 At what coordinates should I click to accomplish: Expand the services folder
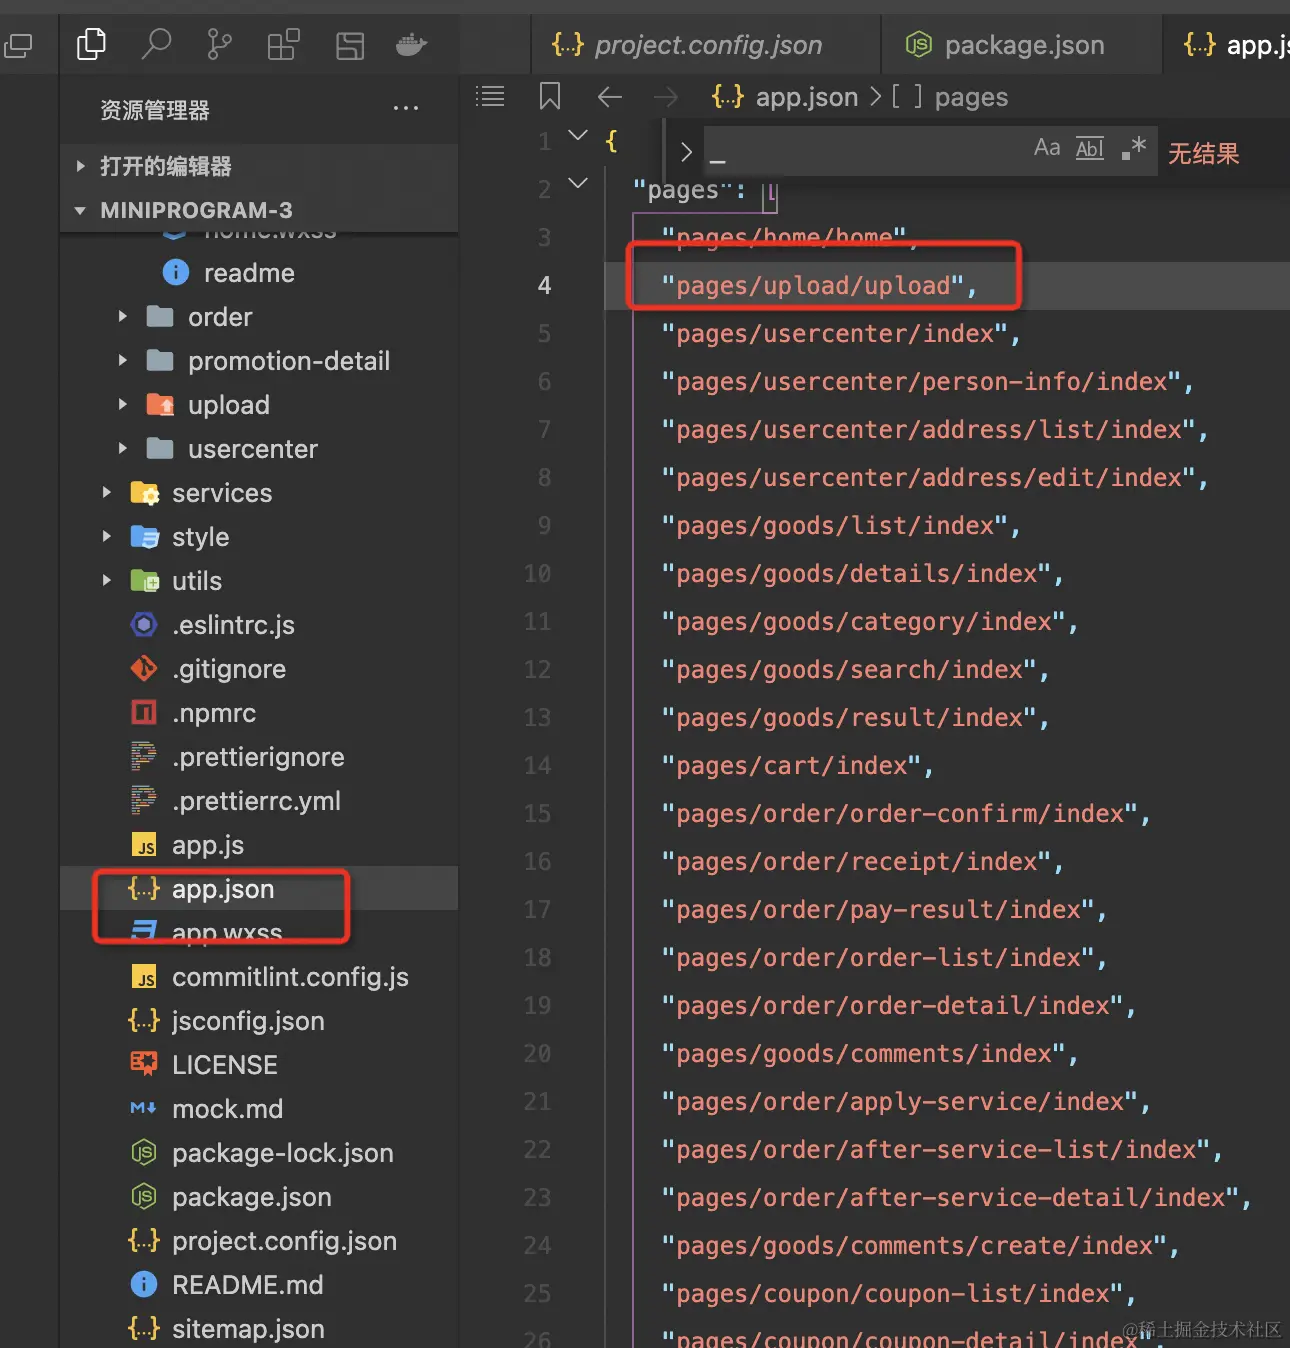coord(107,493)
